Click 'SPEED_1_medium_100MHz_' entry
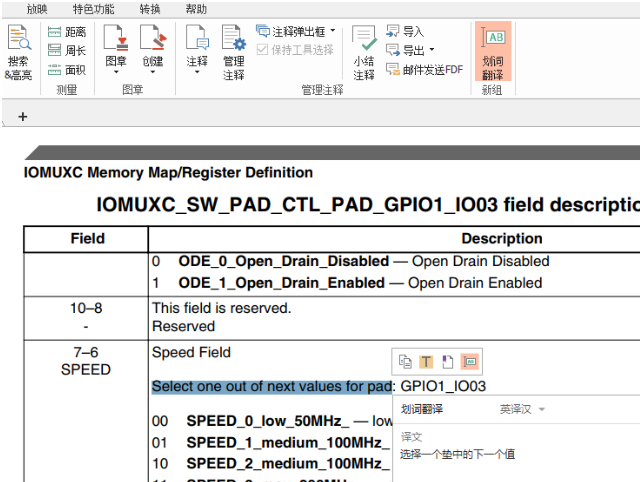The width and height of the screenshot is (640, 482). pyautogui.click(x=288, y=442)
